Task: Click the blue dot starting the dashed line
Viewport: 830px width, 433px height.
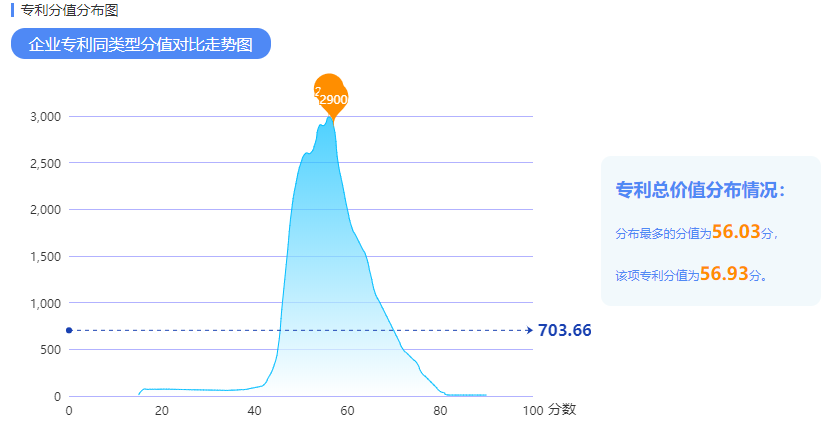Action: [x=69, y=330]
